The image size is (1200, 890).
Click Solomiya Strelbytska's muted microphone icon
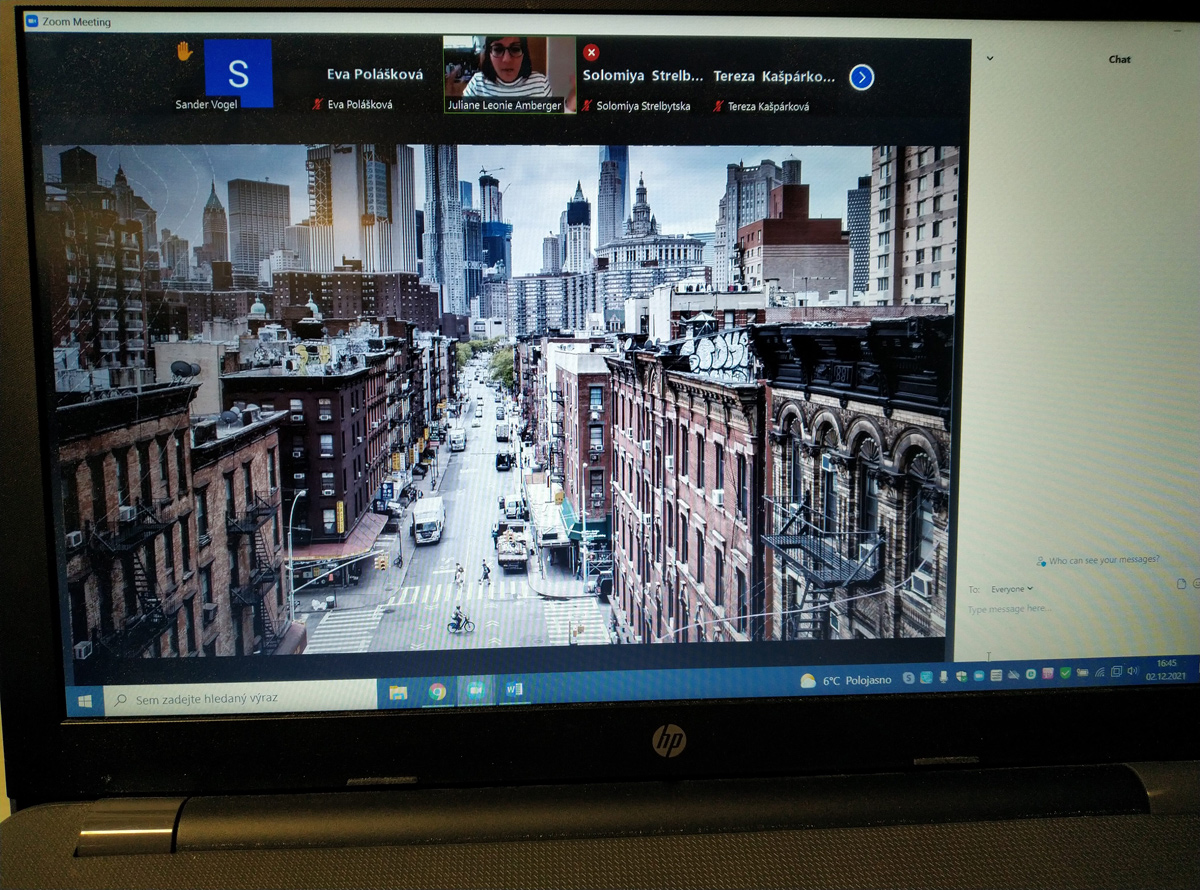click(x=587, y=105)
